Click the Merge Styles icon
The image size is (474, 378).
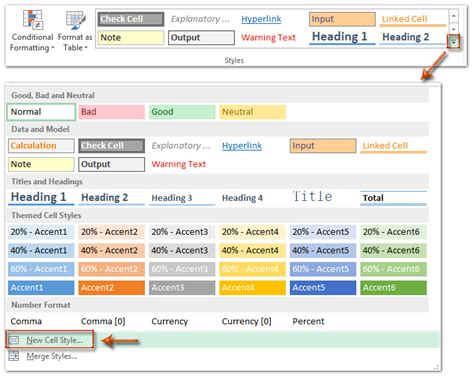[14, 356]
